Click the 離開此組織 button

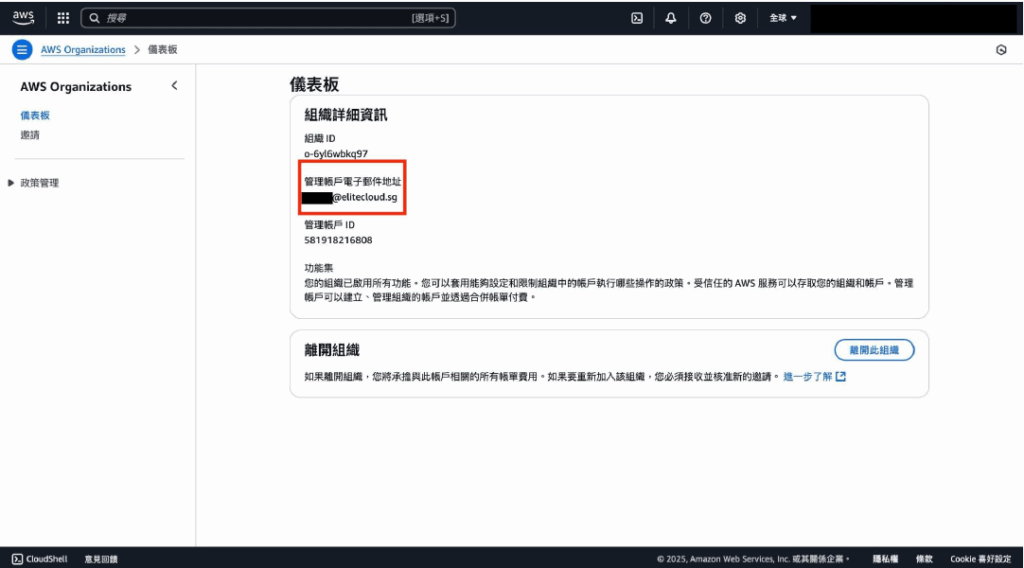[874, 350]
